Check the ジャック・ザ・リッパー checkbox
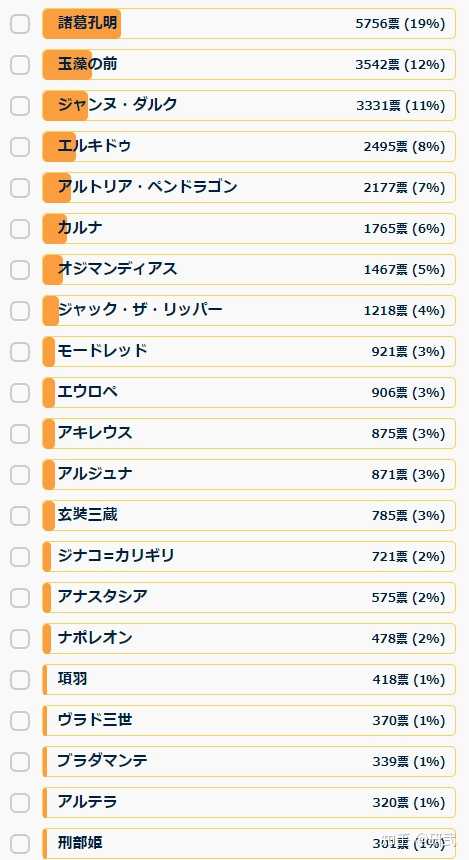469x860 pixels. coord(20,310)
